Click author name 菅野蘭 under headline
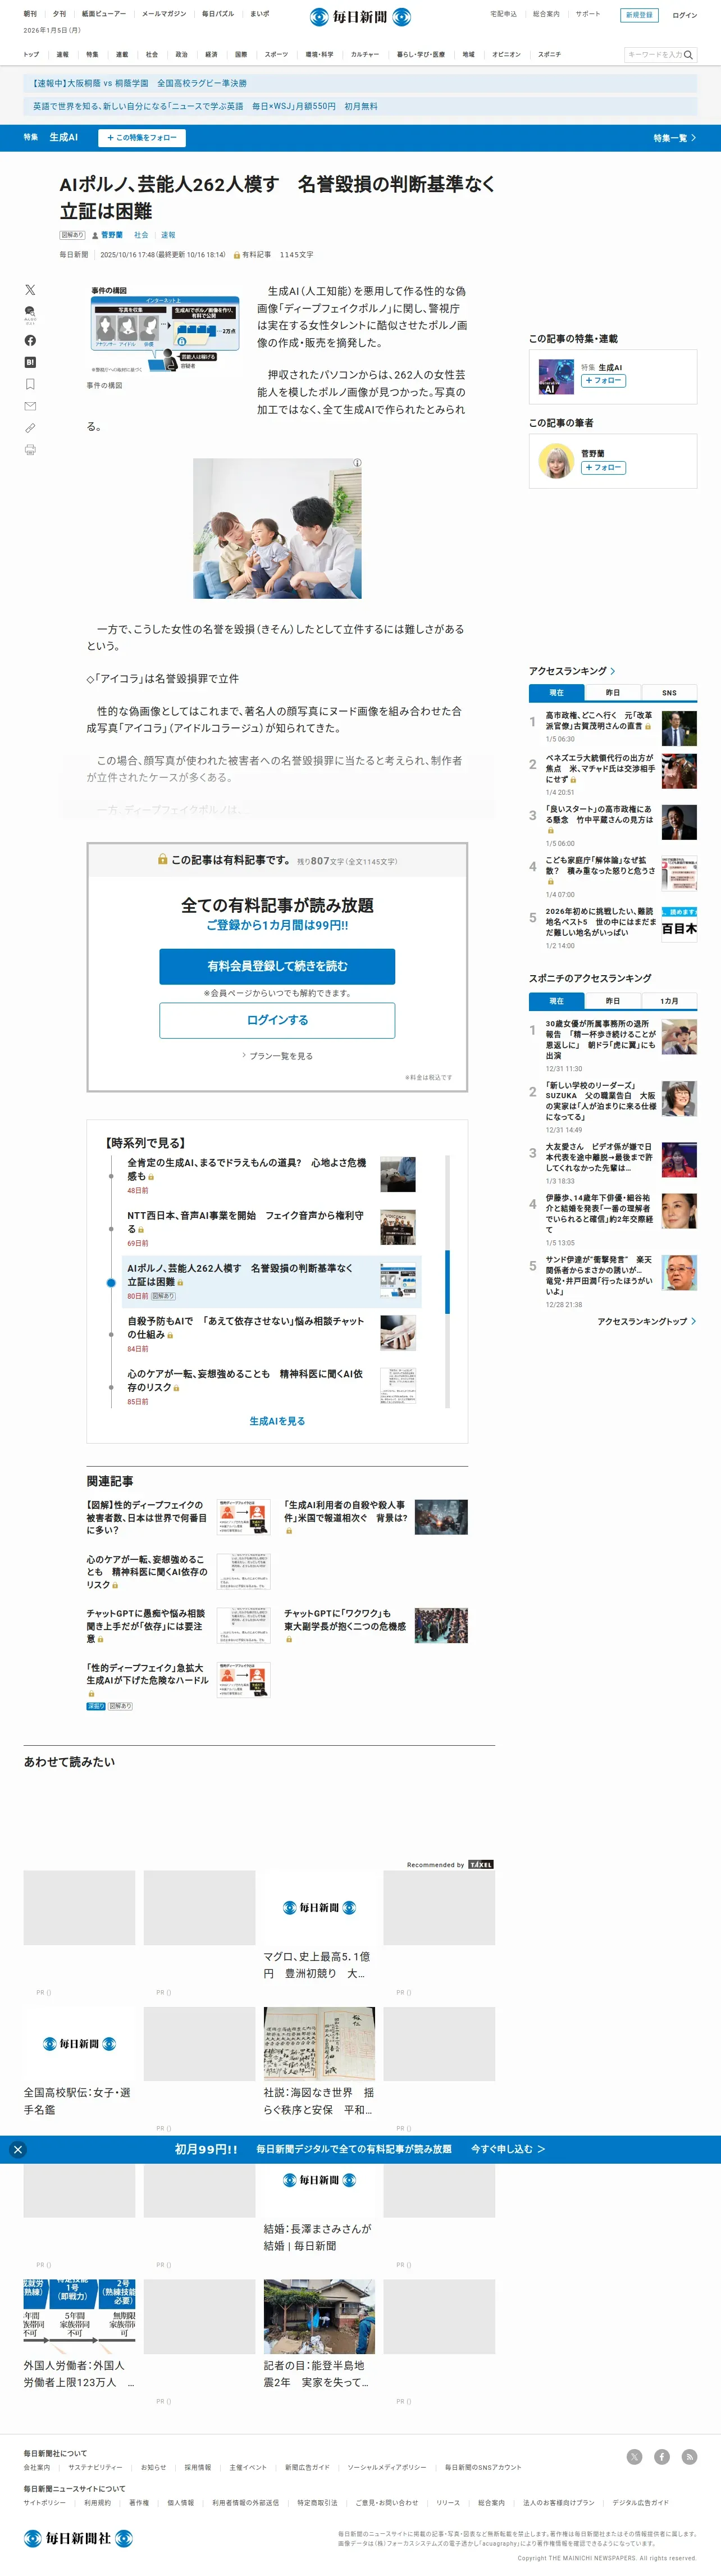This screenshot has height=2576, width=721. (x=111, y=235)
